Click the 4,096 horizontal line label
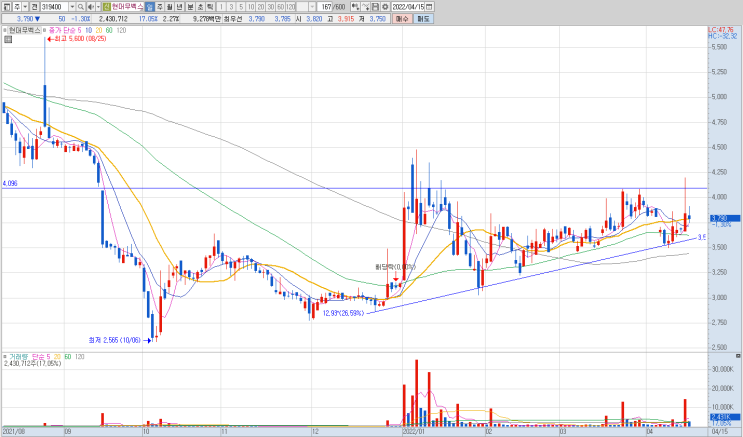The image size is (743, 437). coord(9,183)
